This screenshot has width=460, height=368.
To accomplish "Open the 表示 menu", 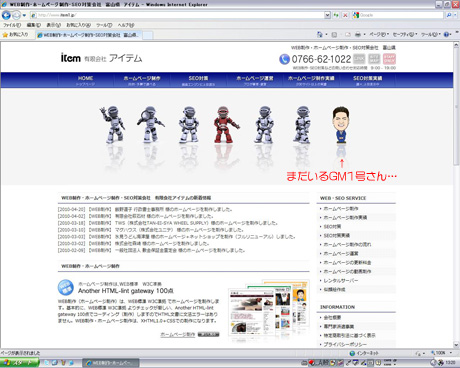I will [x=53, y=25].
